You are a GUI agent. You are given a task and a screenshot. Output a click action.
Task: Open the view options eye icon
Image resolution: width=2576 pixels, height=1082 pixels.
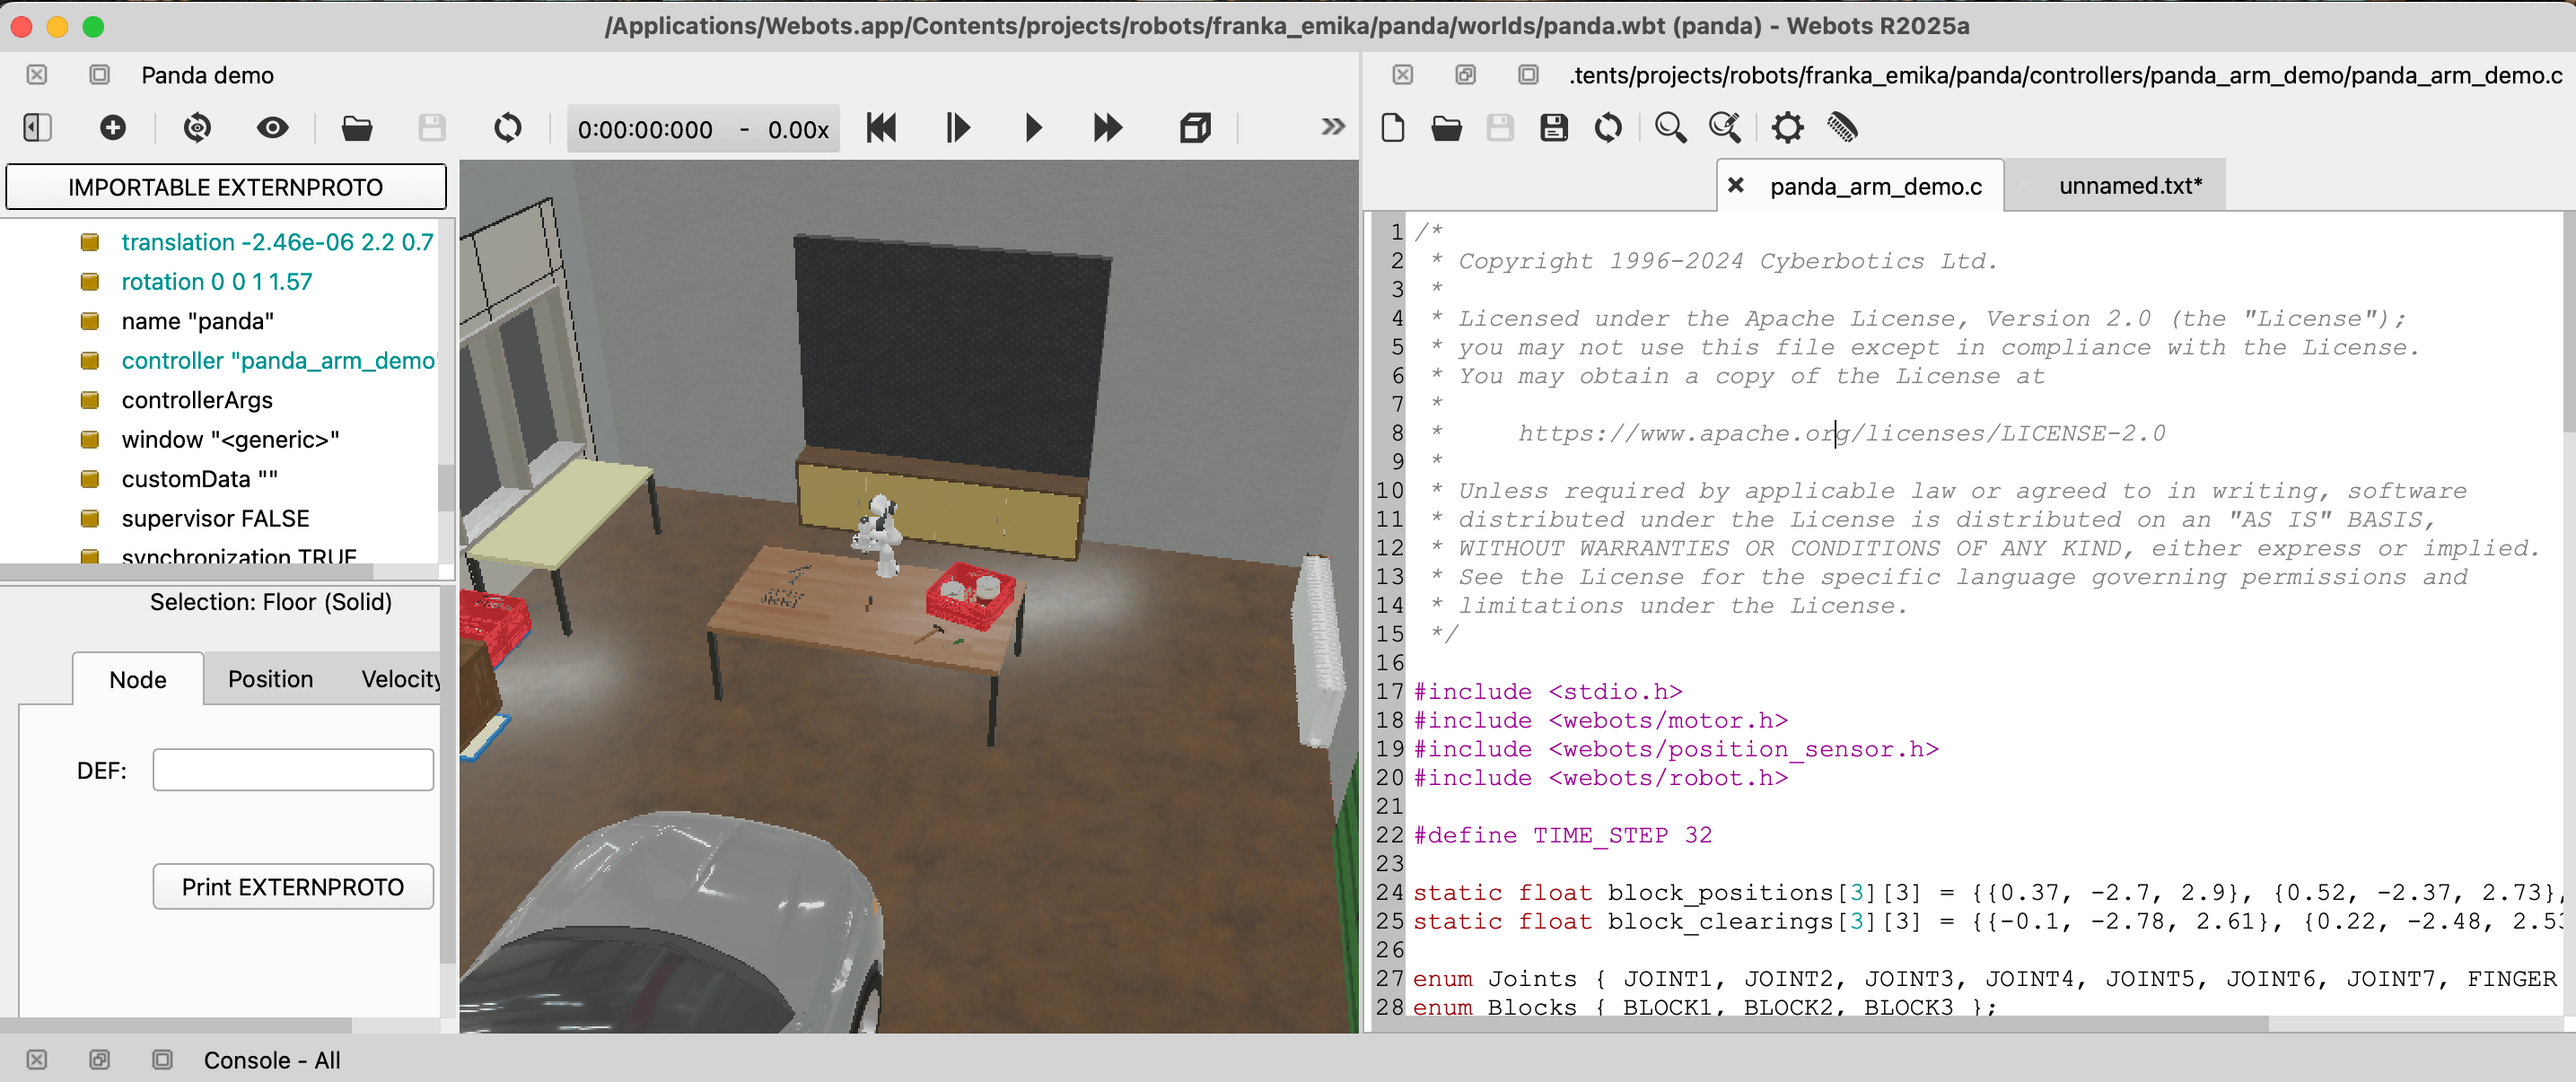click(272, 128)
